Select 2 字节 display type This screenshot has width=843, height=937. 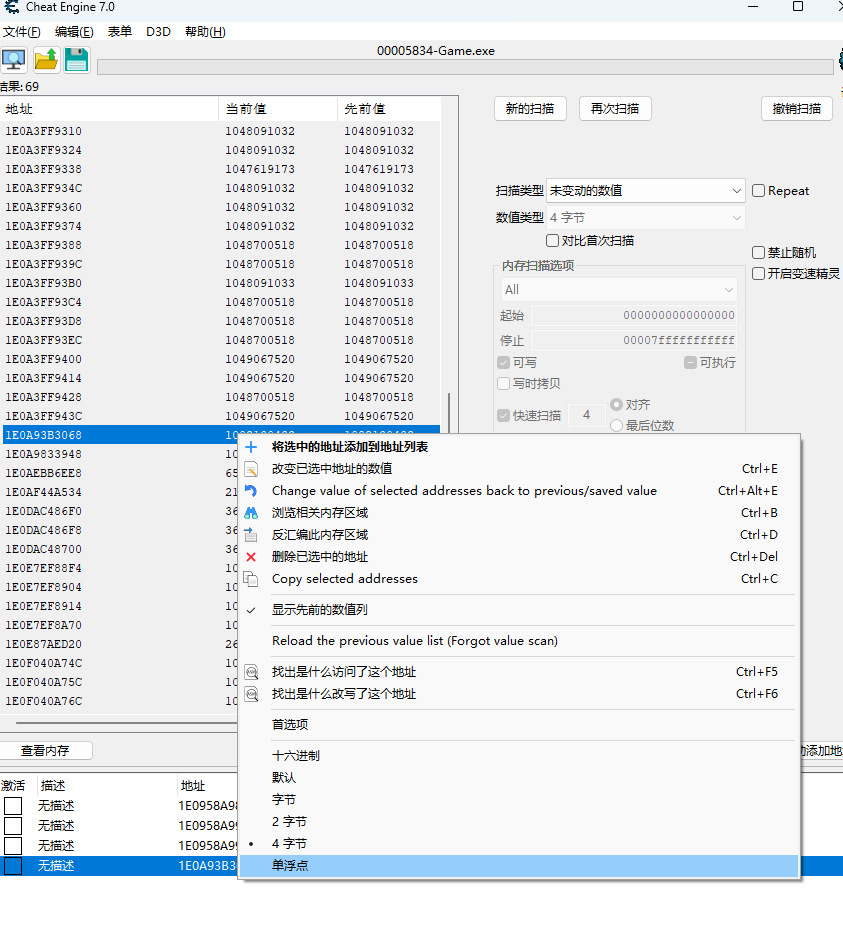(x=519, y=822)
